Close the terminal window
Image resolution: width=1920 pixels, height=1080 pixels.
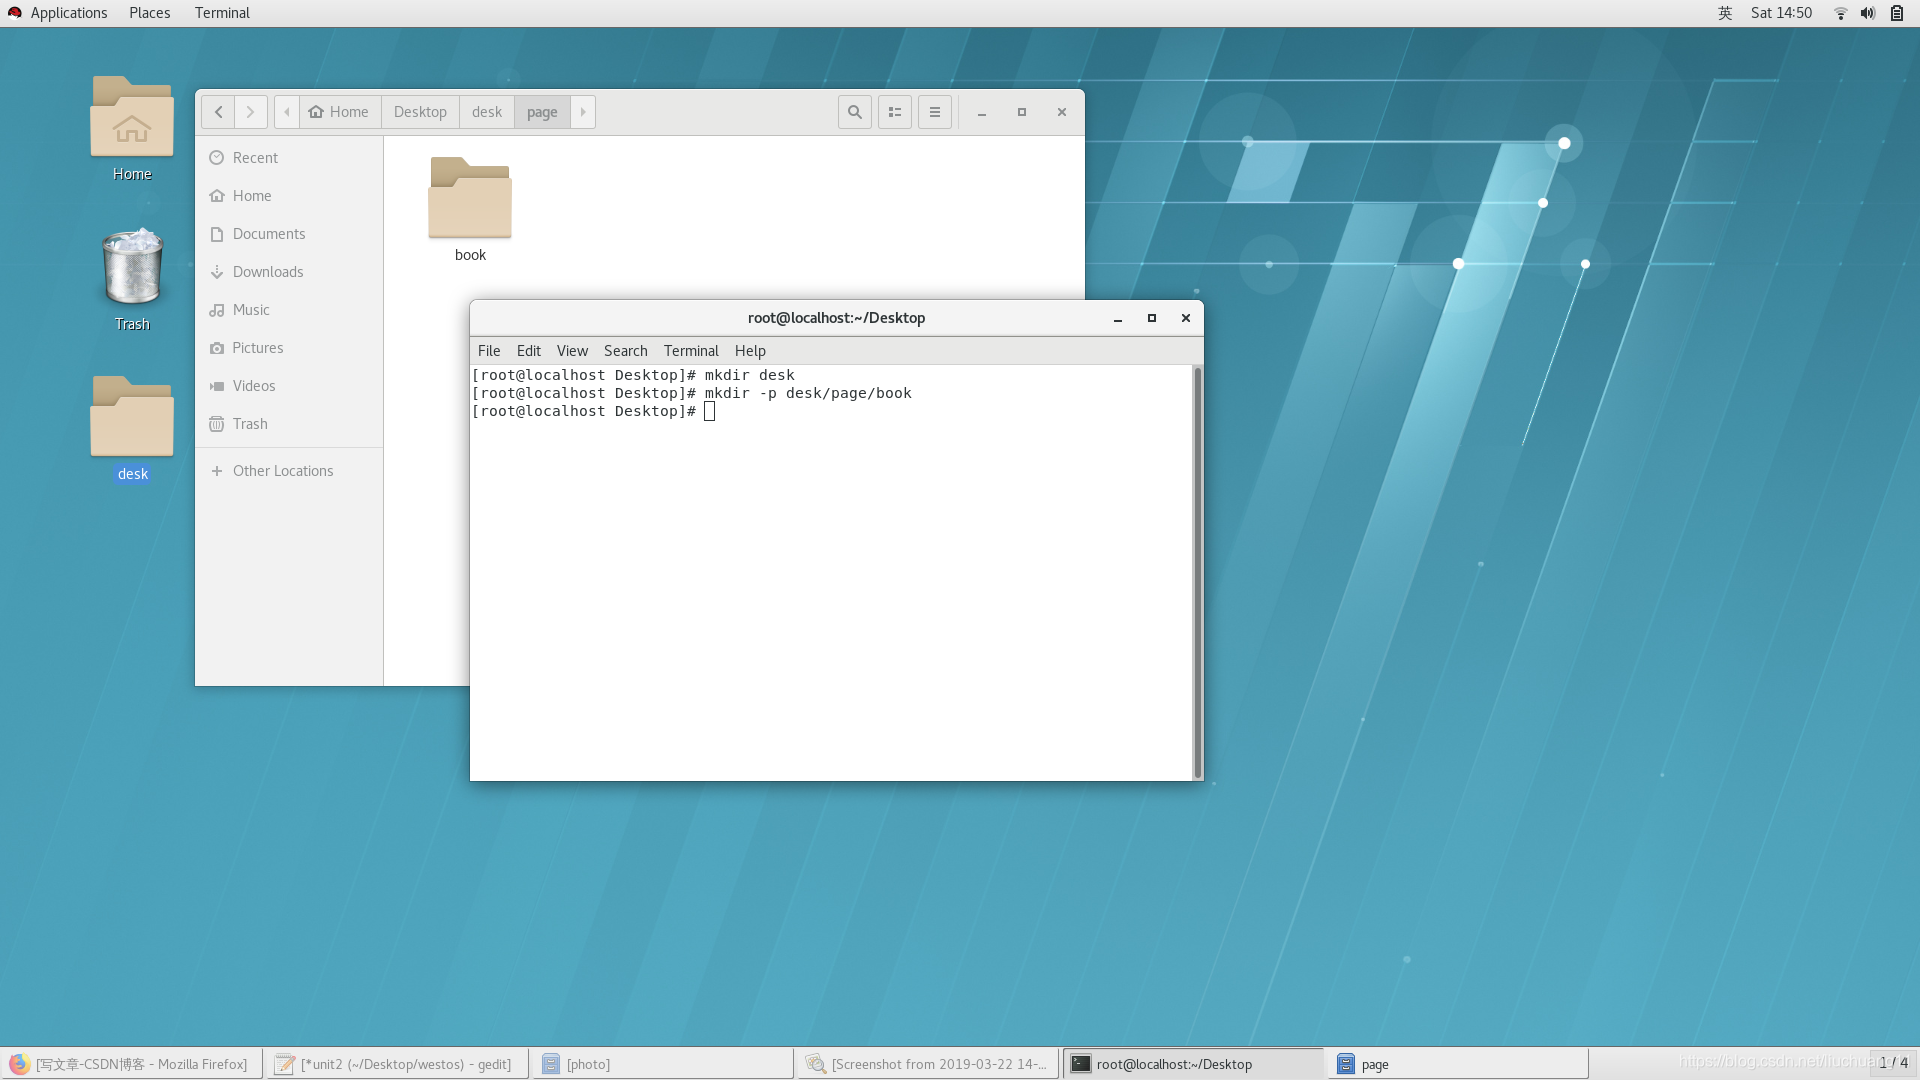click(x=1186, y=318)
